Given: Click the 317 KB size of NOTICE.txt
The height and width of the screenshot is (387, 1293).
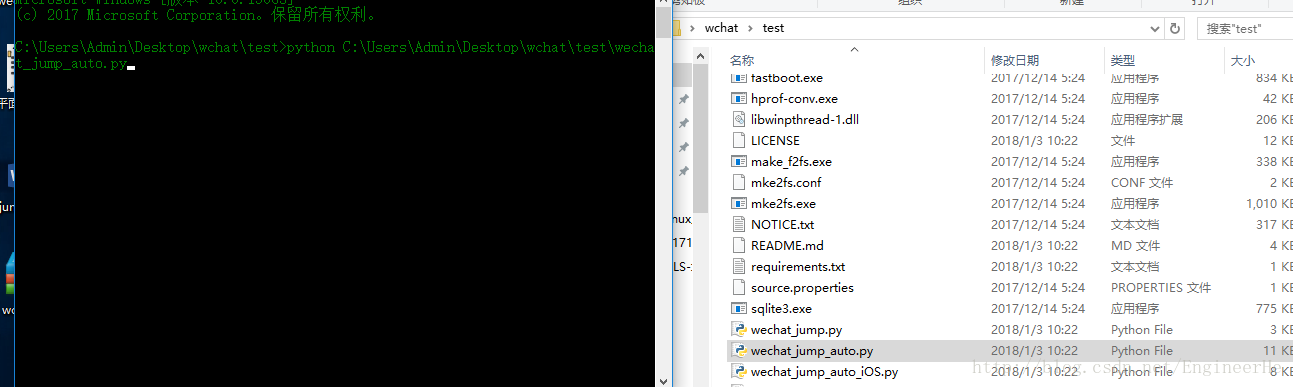Looking at the screenshot, I should (x=1274, y=224).
